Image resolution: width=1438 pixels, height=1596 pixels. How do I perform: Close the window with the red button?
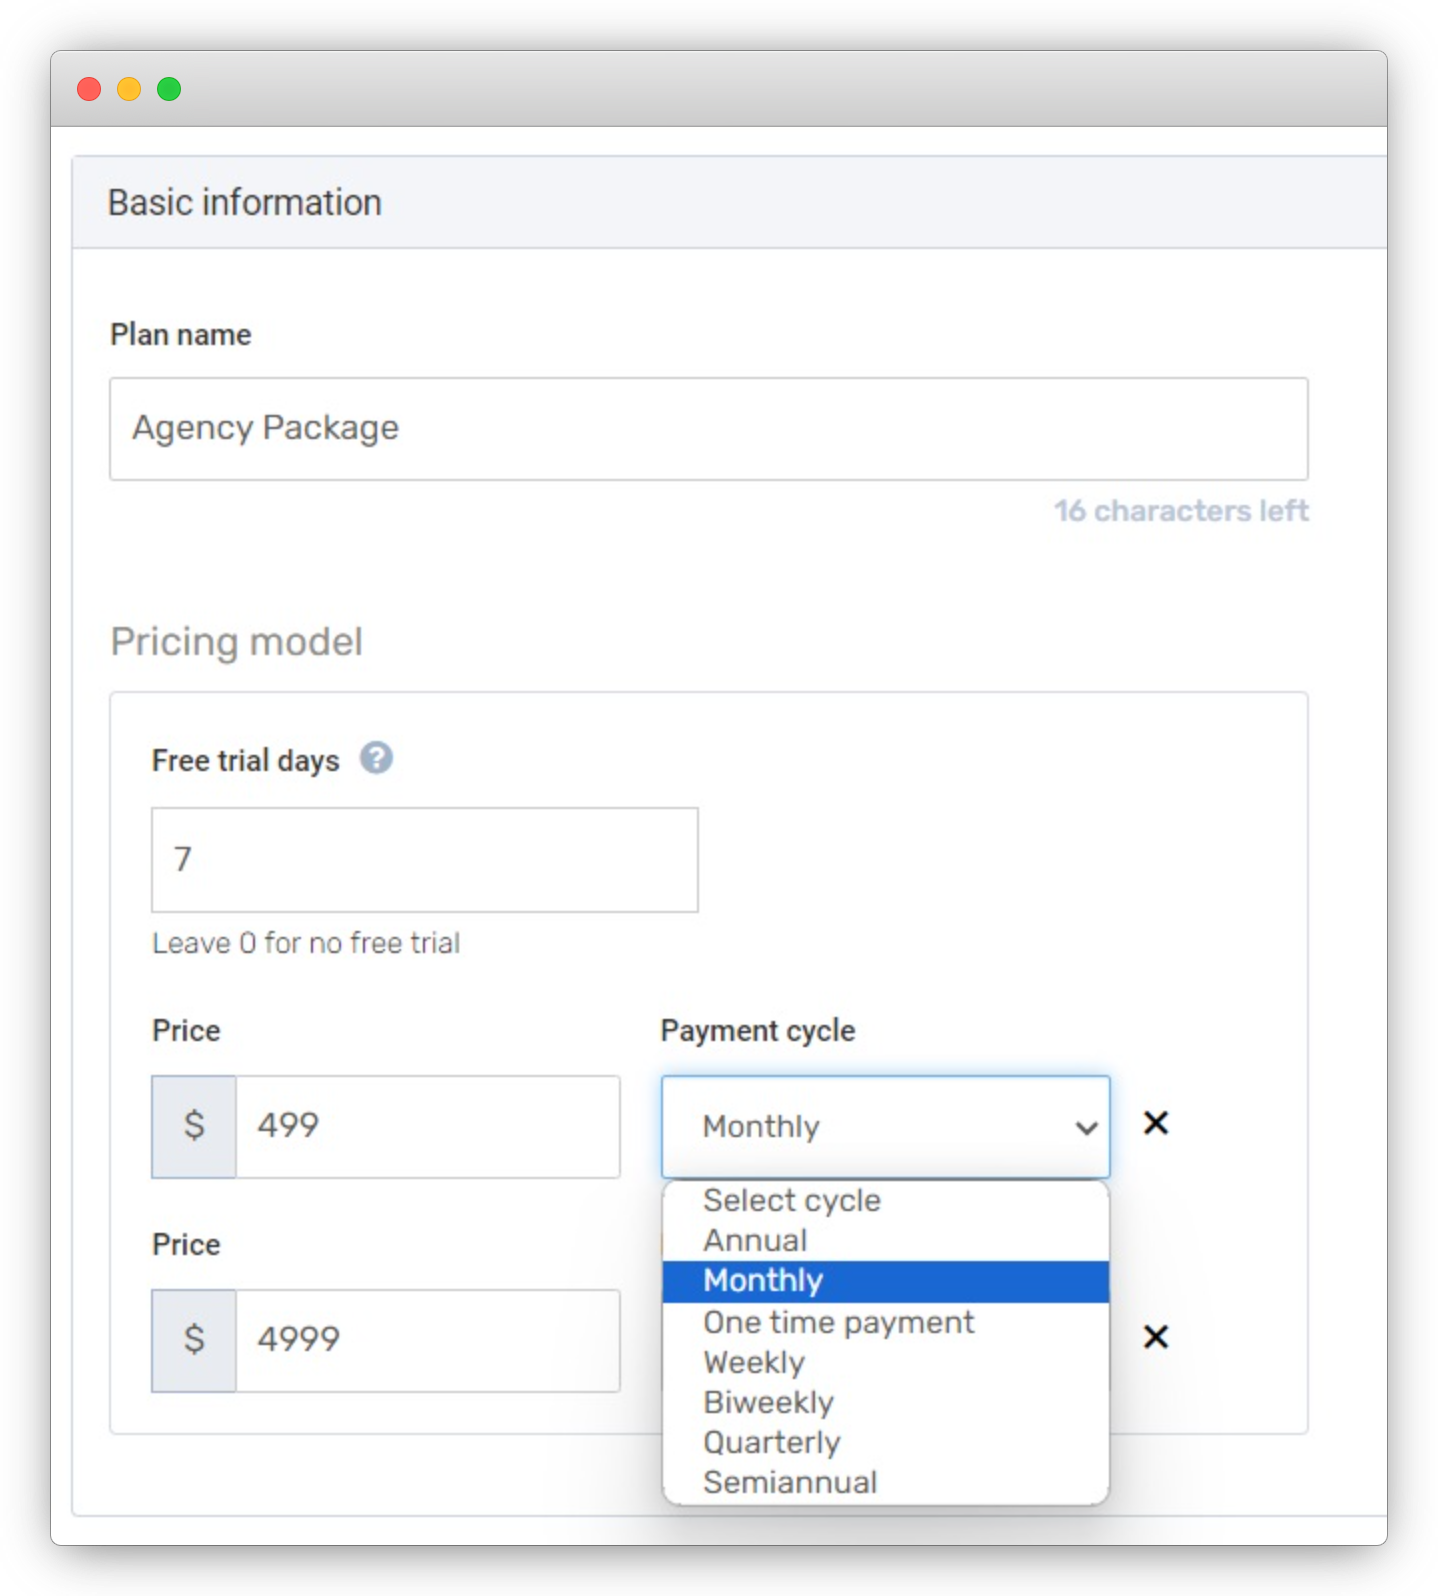point(89,89)
